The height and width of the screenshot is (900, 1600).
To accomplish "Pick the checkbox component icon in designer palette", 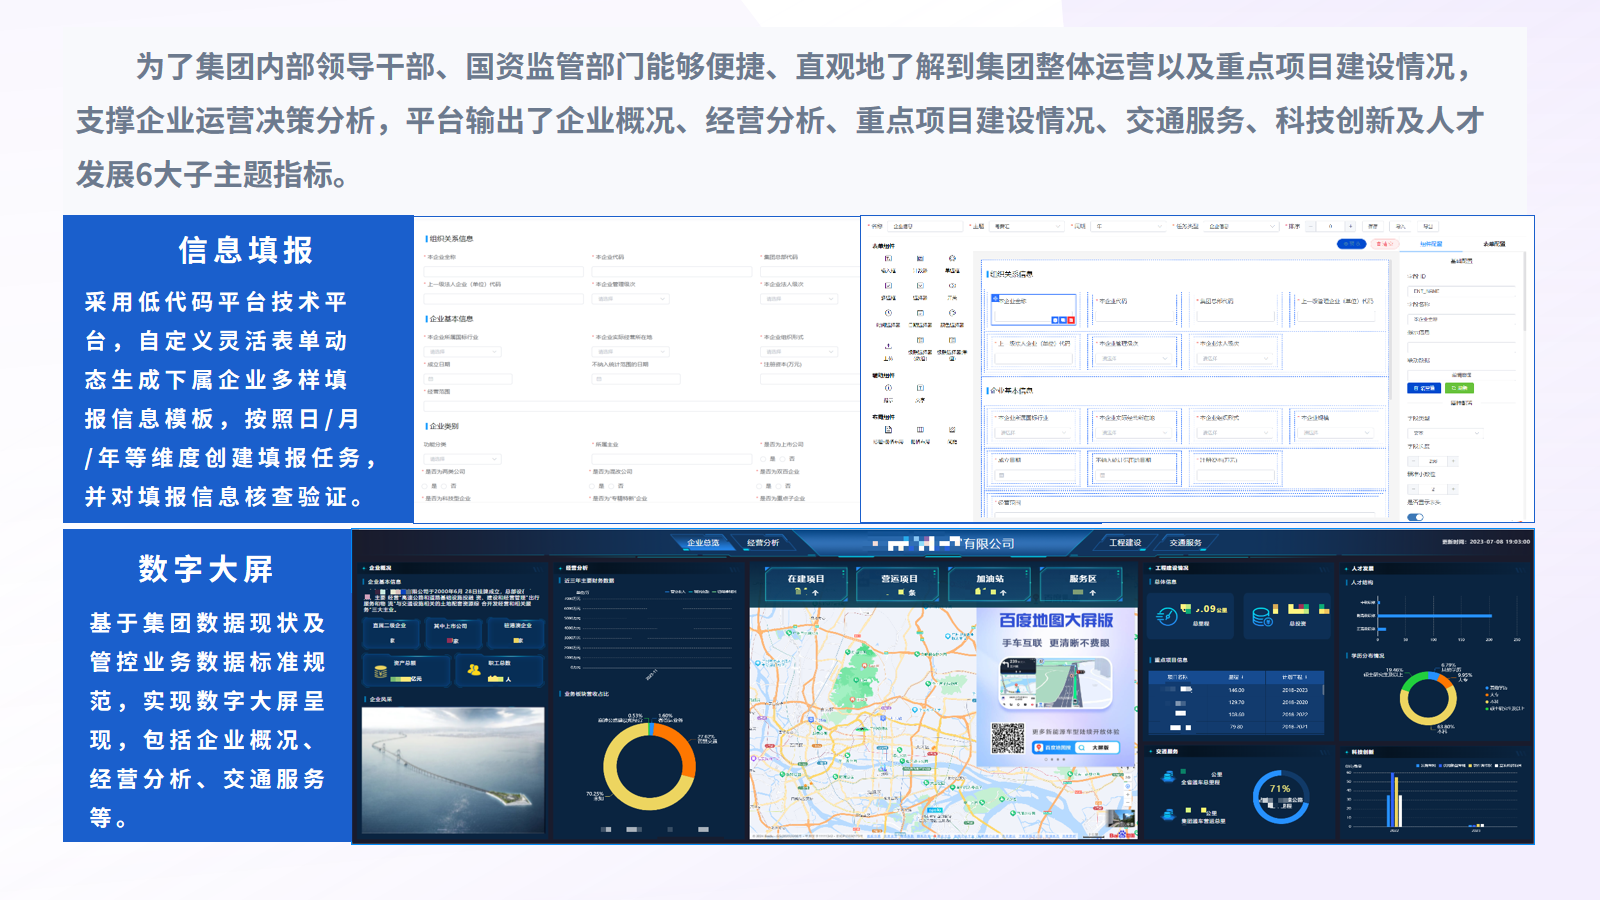I will [888, 285].
